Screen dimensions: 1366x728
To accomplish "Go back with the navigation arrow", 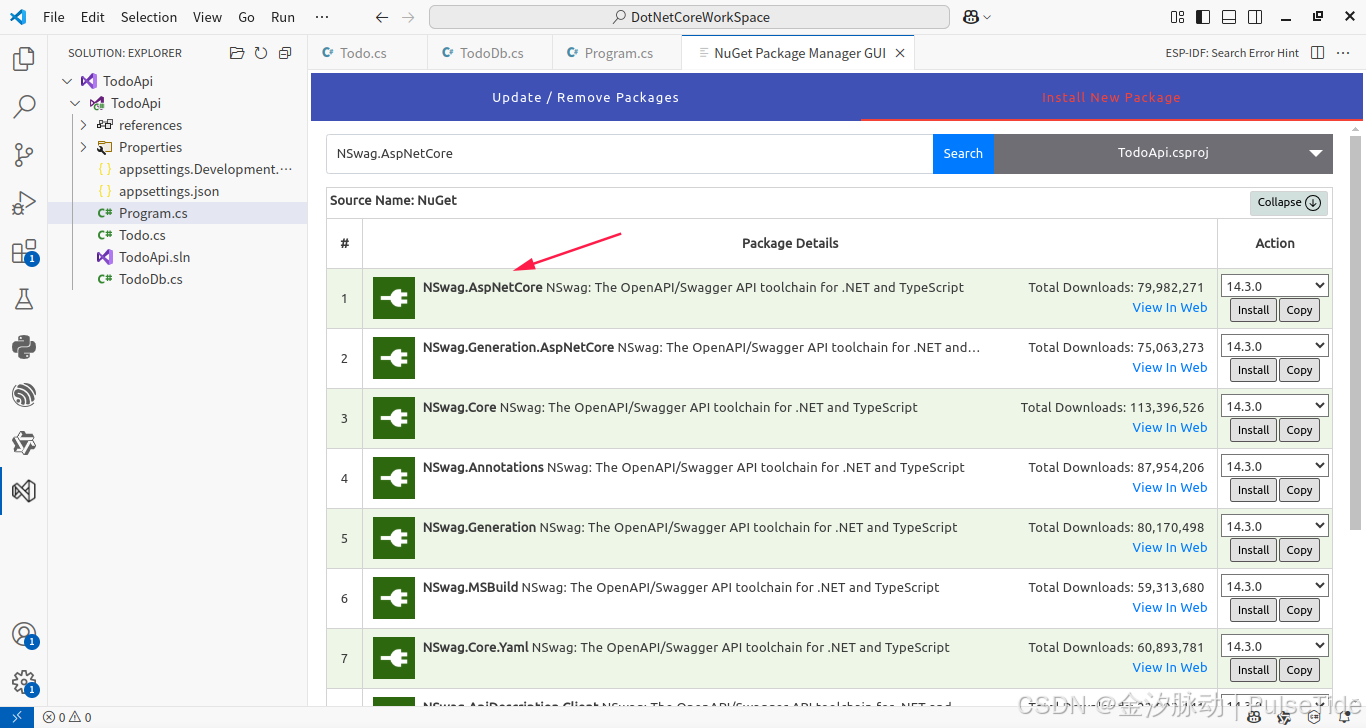I will (381, 17).
